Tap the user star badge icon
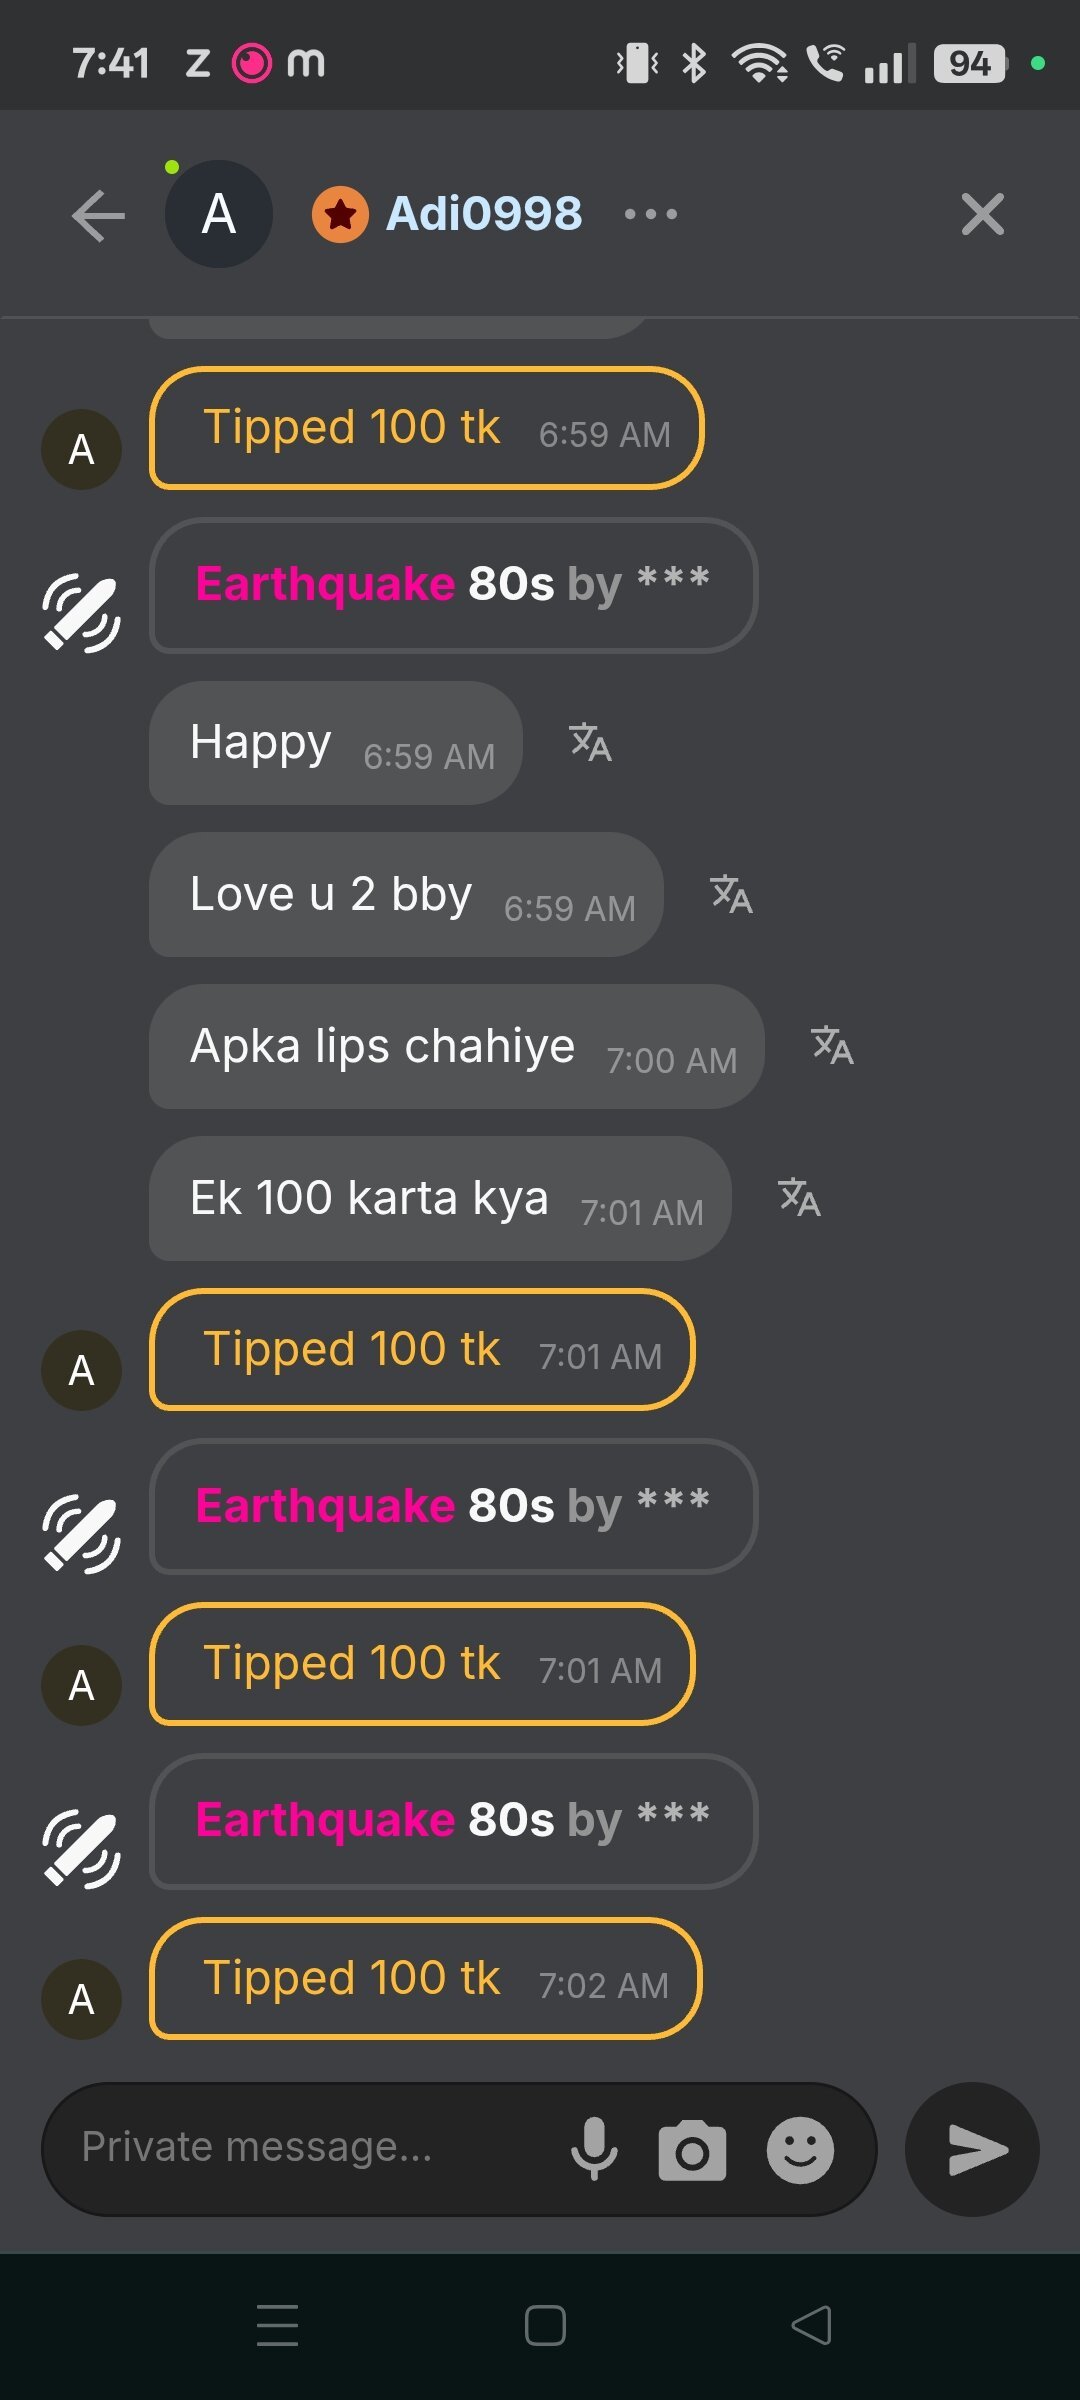 (340, 214)
